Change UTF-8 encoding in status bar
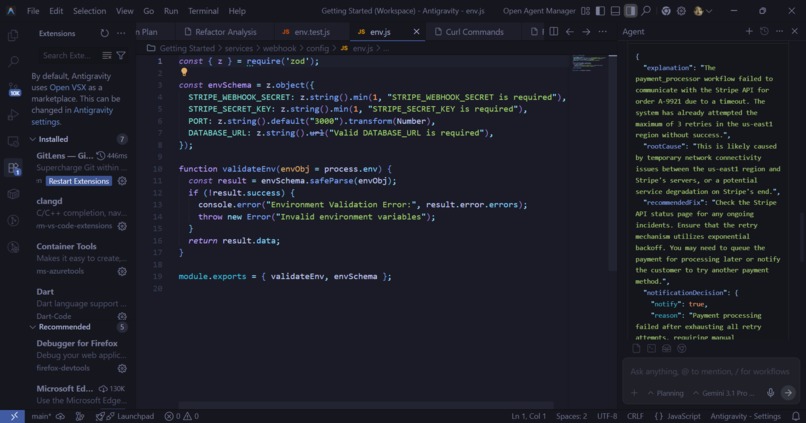This screenshot has height=423, width=806. coord(607,416)
